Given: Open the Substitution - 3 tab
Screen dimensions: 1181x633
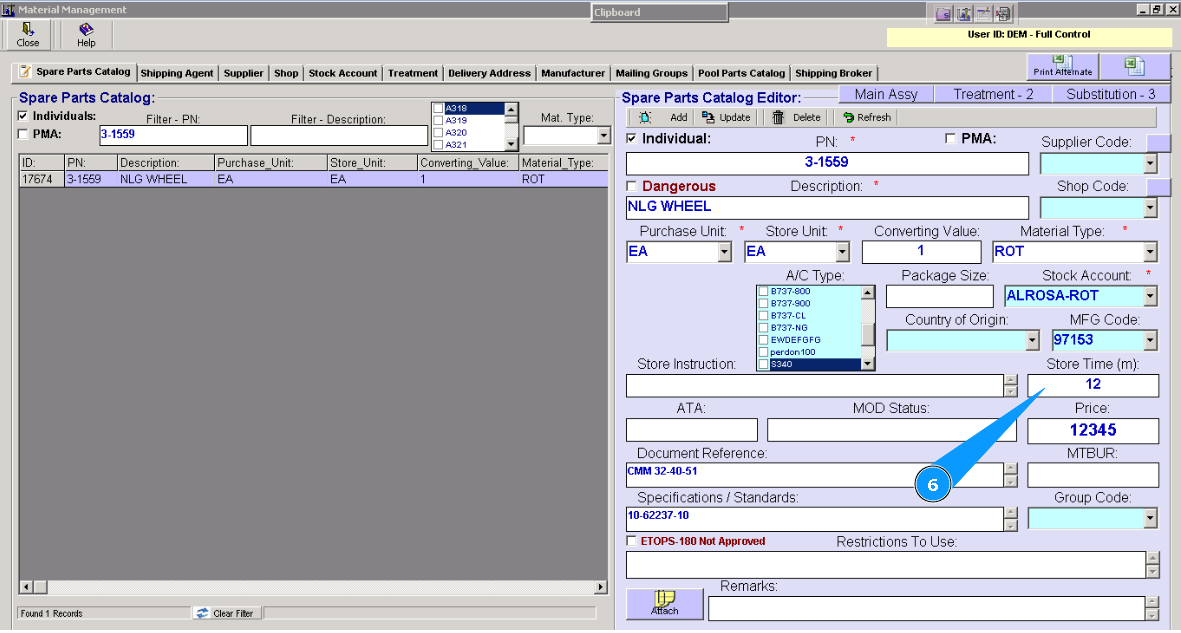Looking at the screenshot, I should [1110, 94].
